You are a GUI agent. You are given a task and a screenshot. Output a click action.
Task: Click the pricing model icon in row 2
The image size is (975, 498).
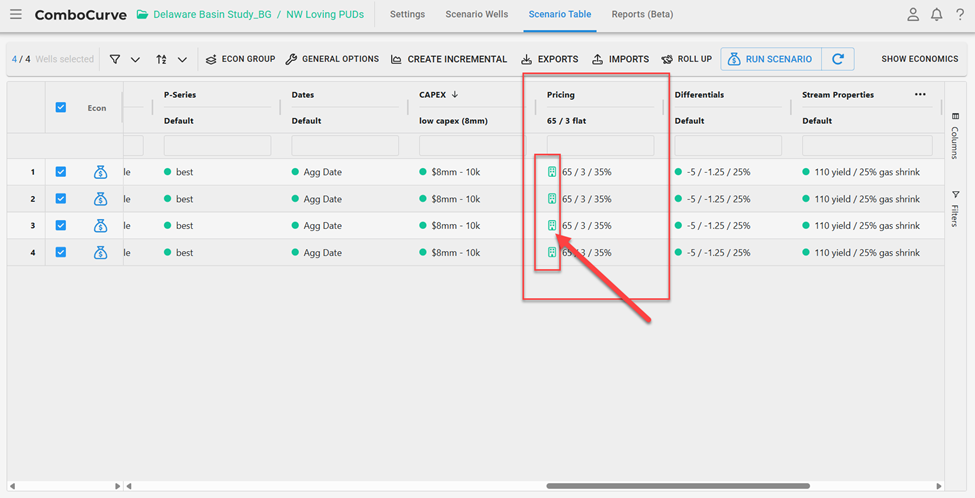click(x=551, y=199)
